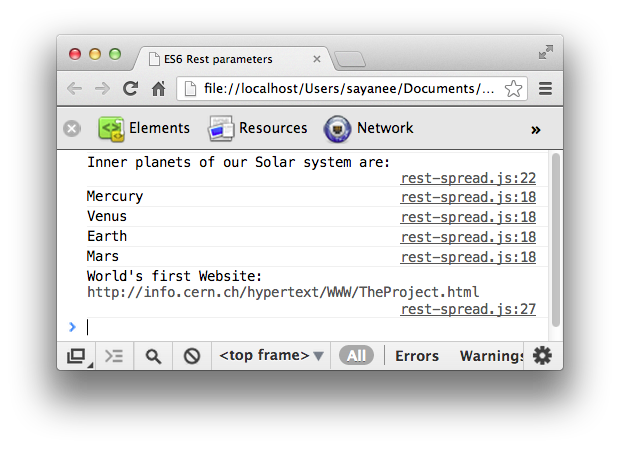Select the All filter pill
Screen dimensions: 620x449
coord(356,356)
